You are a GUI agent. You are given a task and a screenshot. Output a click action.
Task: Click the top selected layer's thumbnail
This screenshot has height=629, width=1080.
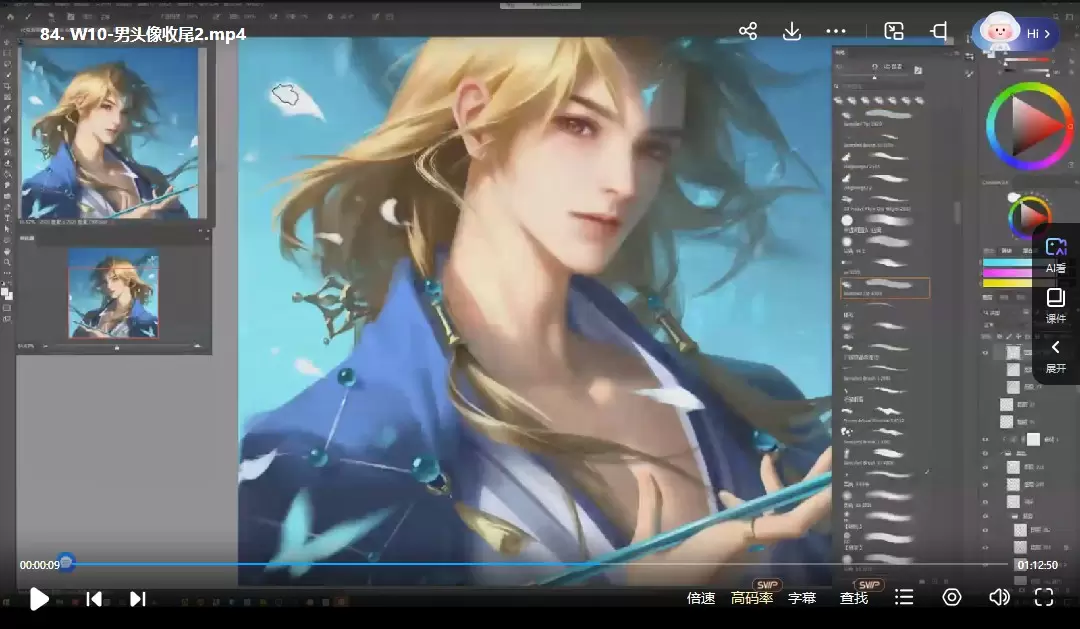point(1013,353)
